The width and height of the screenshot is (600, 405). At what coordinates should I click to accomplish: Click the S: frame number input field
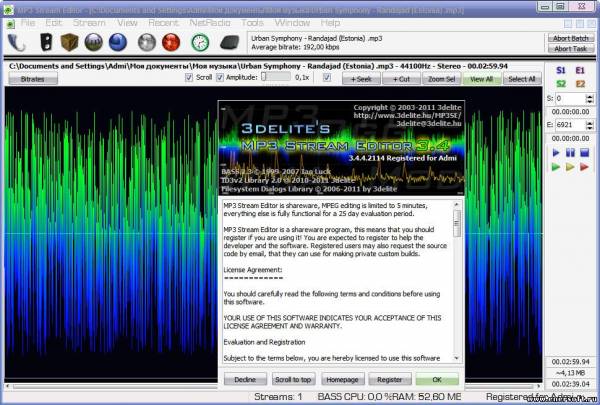[570, 99]
